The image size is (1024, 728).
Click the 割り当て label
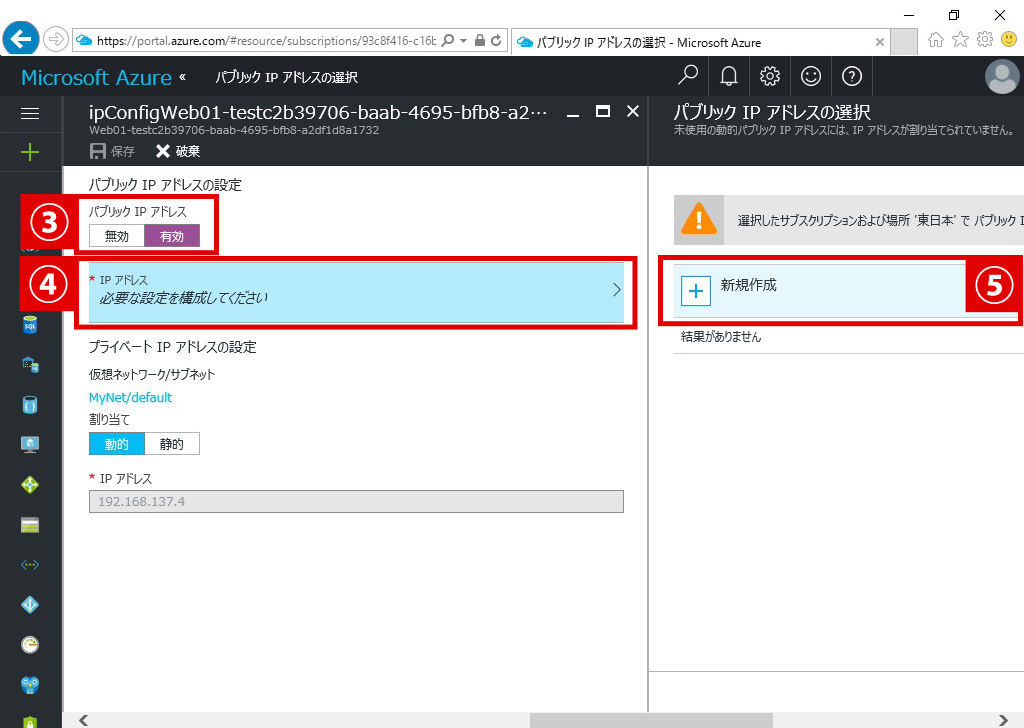(109, 419)
